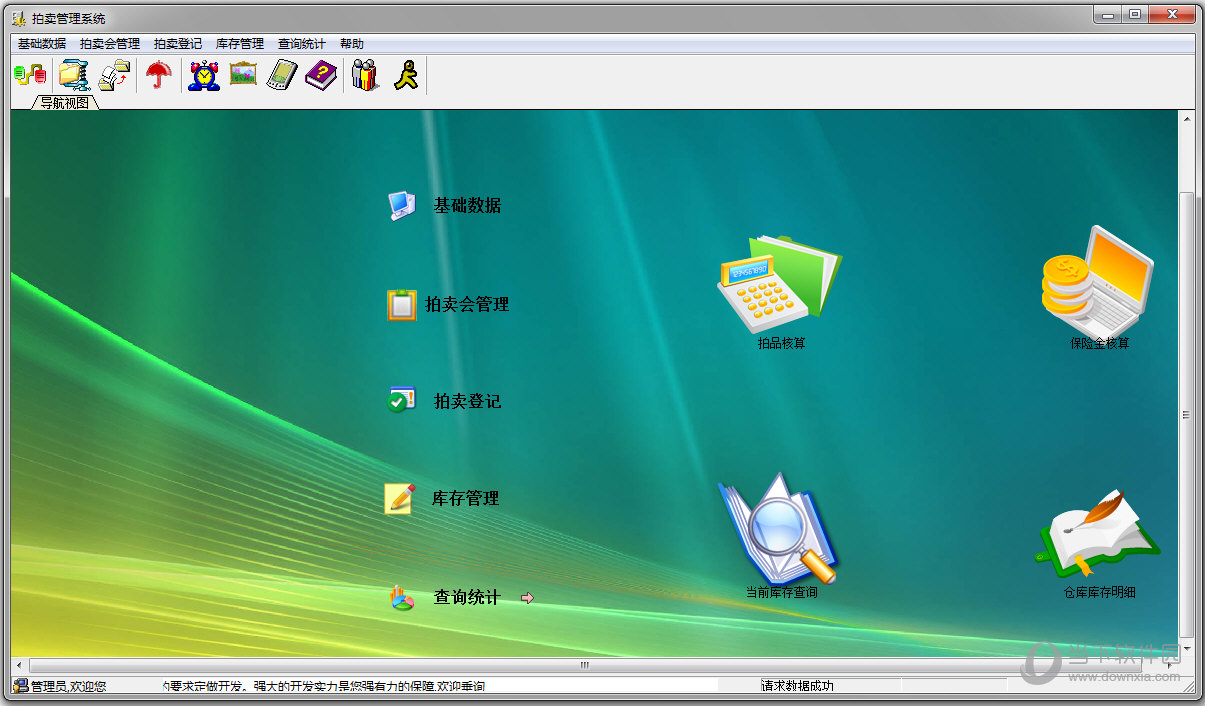Screen dimensions: 1205x706
Task: Open the 查询统计 menu
Action: tap(302, 44)
